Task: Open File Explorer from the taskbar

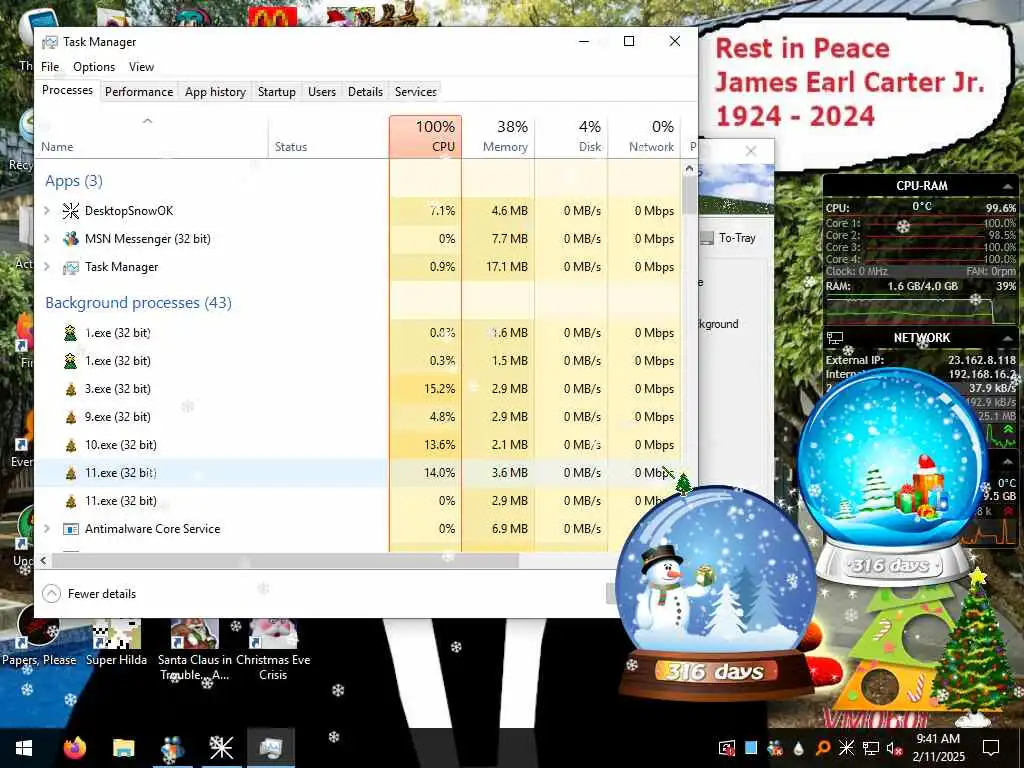Action: point(123,748)
